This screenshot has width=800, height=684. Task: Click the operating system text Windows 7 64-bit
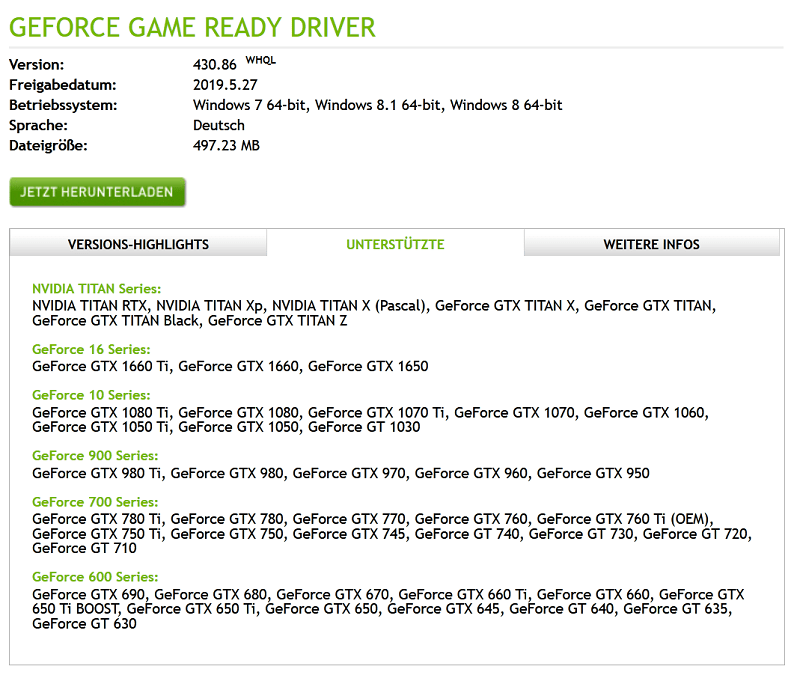pos(249,105)
